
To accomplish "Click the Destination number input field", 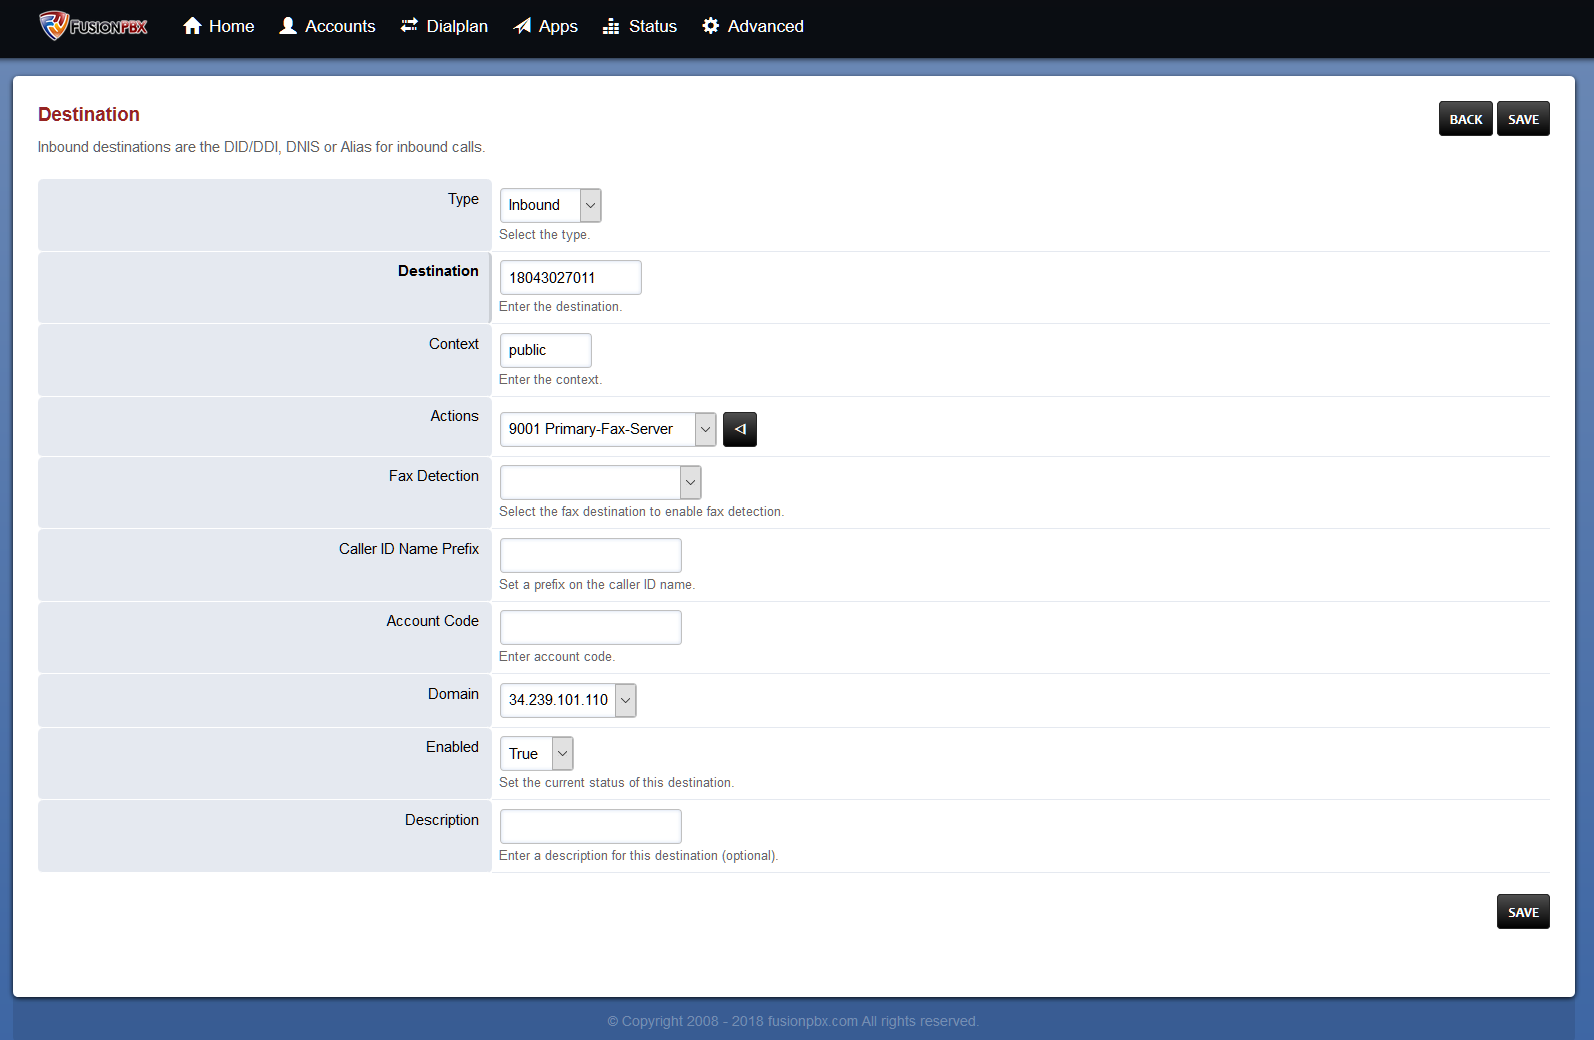I will tap(570, 278).
